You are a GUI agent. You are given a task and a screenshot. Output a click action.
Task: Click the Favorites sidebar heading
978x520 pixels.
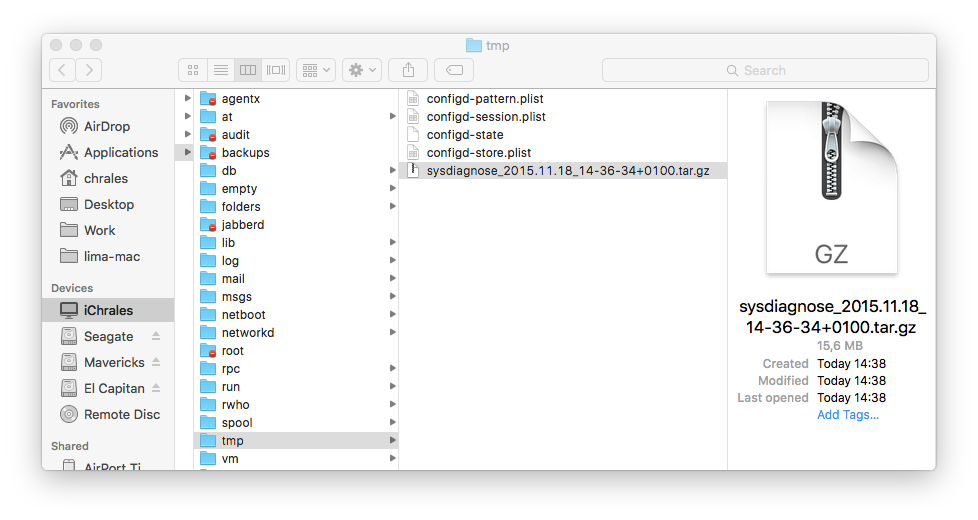click(x=75, y=104)
